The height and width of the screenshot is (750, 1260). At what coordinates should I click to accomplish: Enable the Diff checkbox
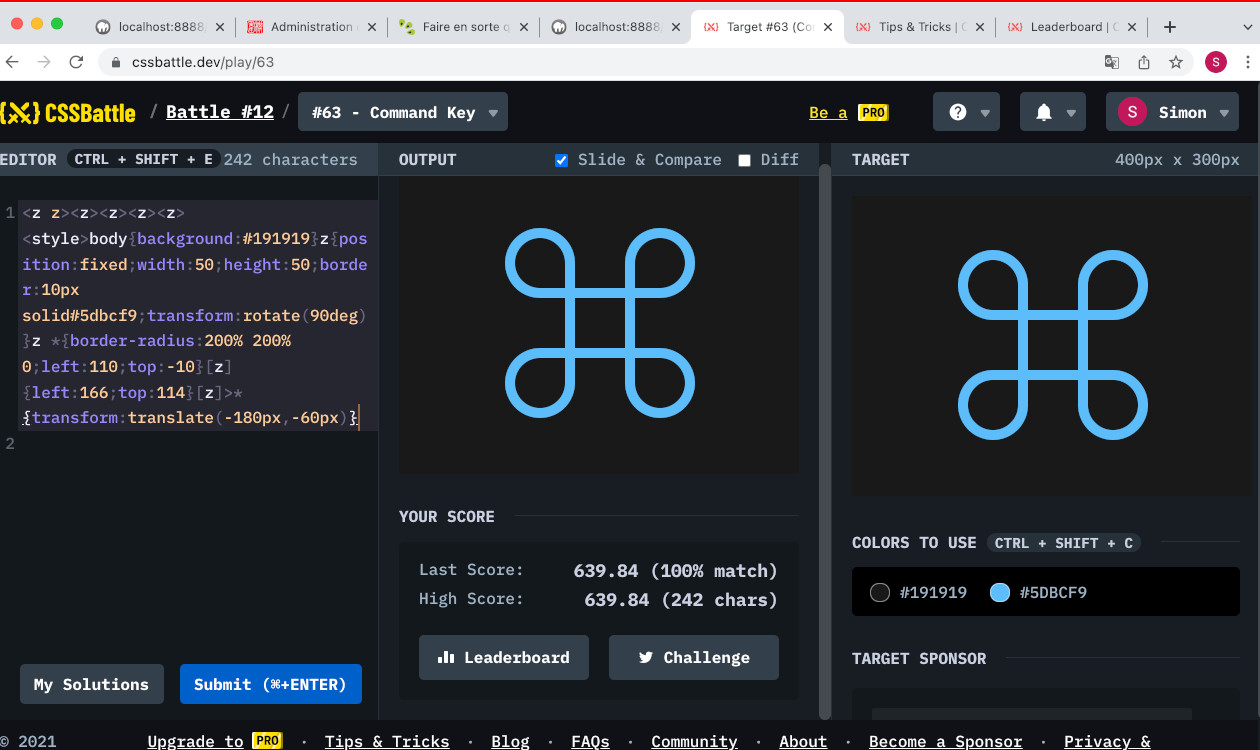pyautogui.click(x=744, y=160)
